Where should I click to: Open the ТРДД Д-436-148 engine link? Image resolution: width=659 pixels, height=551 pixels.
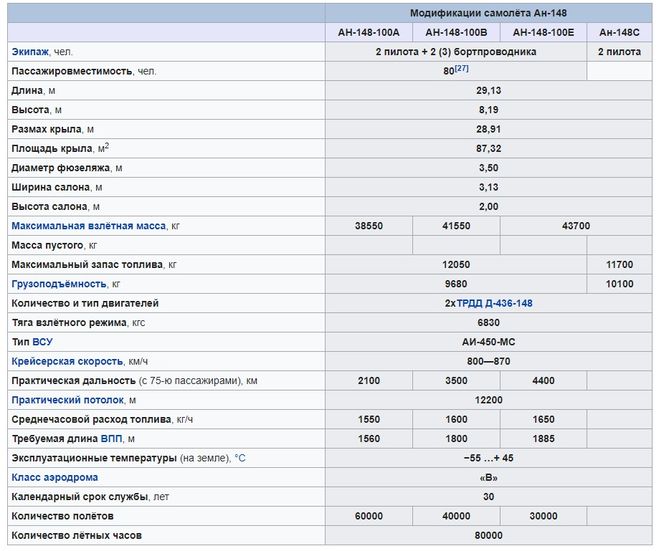494,303
